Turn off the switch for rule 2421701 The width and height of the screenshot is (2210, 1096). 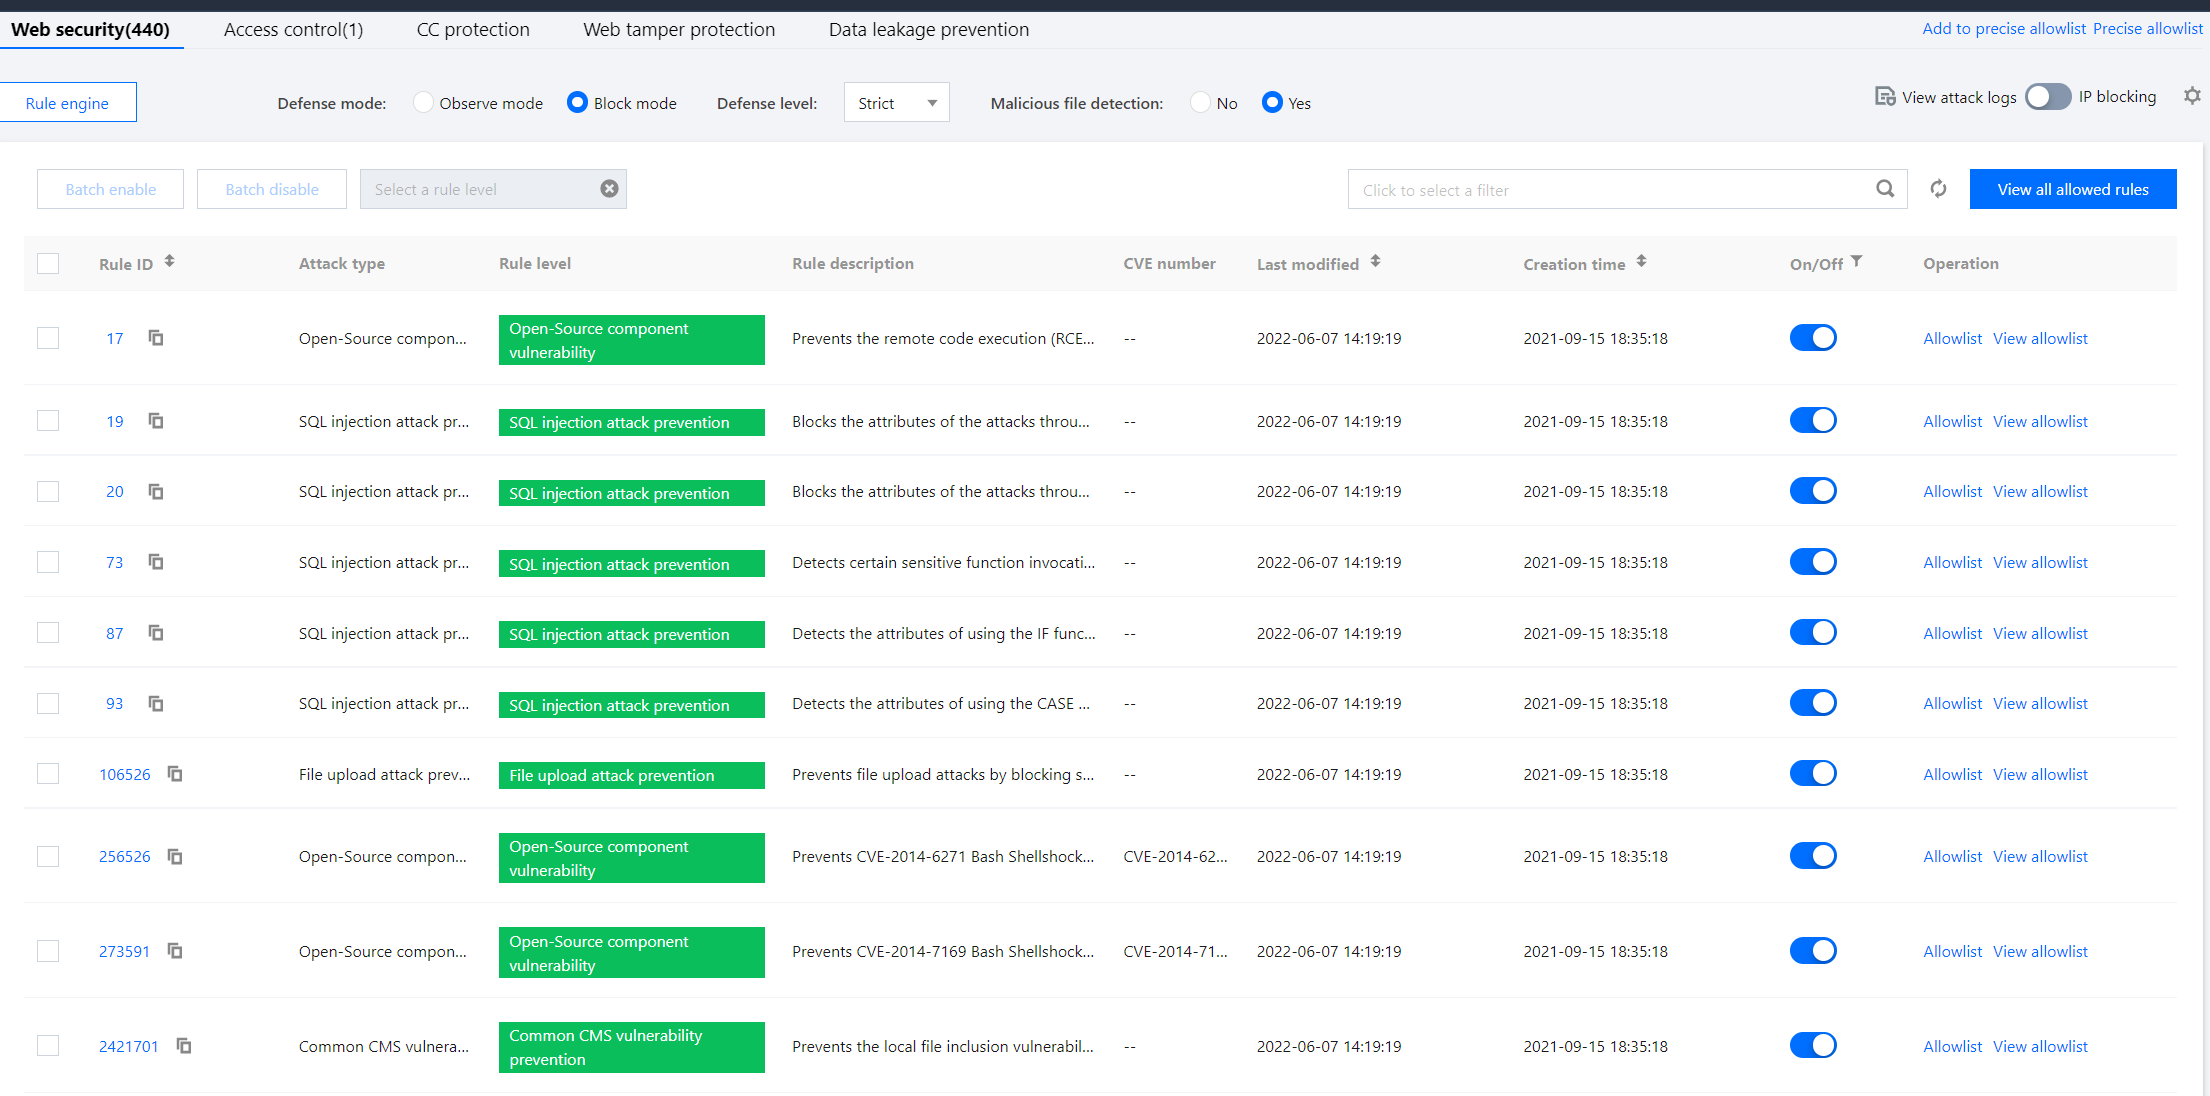point(1813,1045)
